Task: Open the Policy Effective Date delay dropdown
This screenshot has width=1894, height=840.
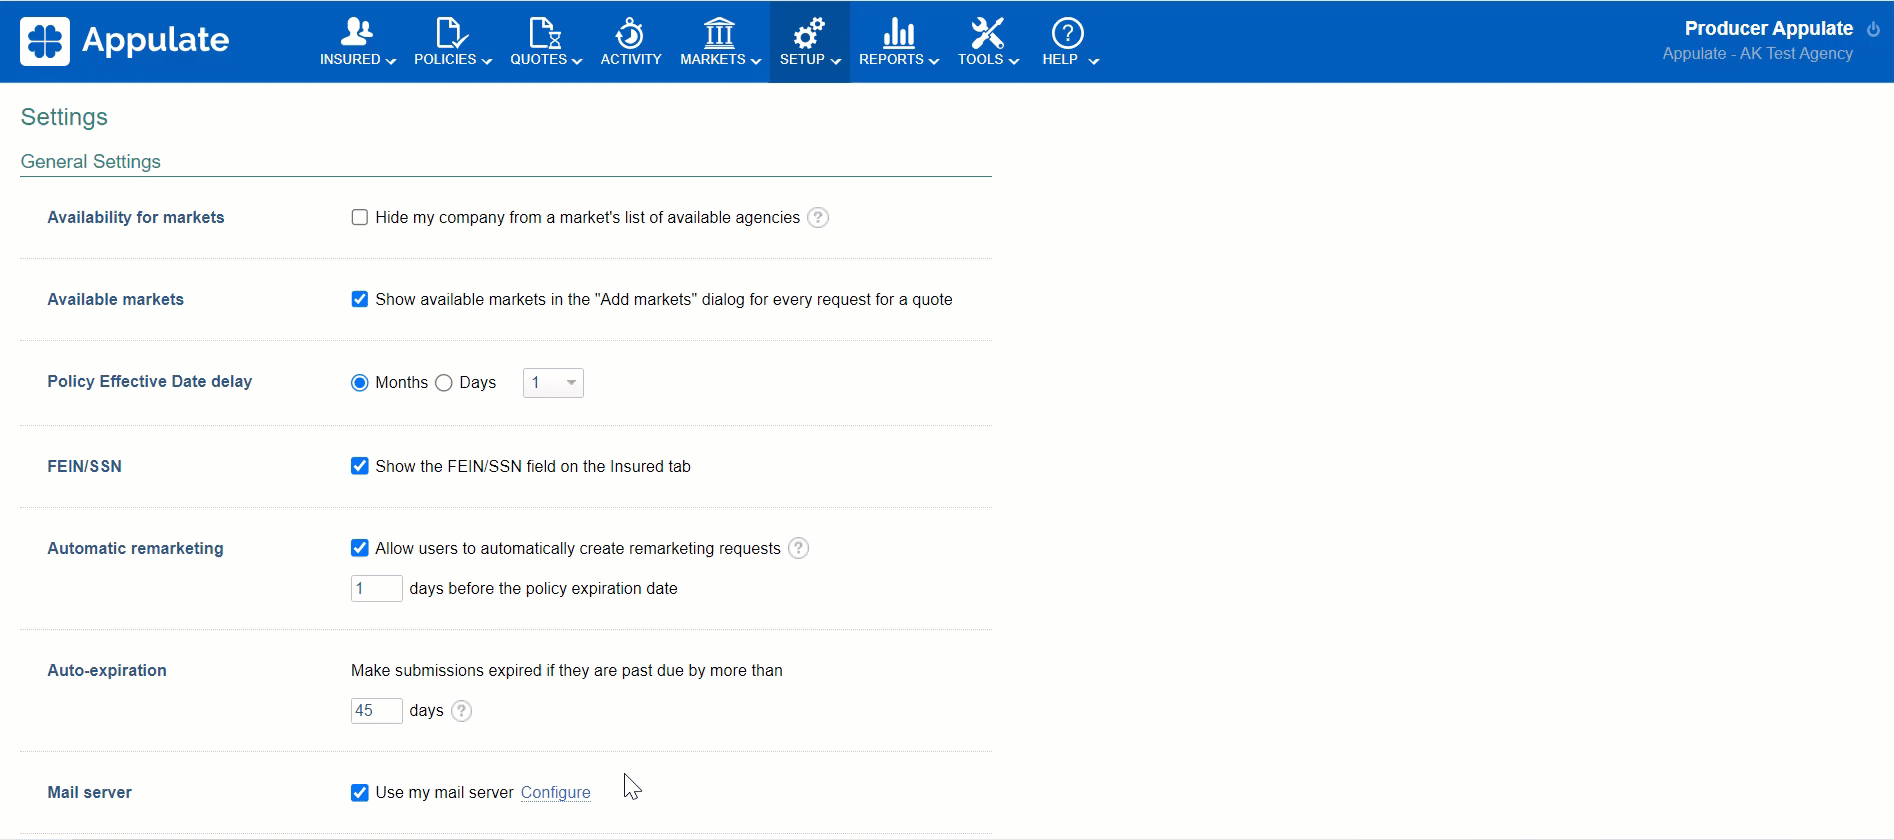Action: tap(553, 383)
